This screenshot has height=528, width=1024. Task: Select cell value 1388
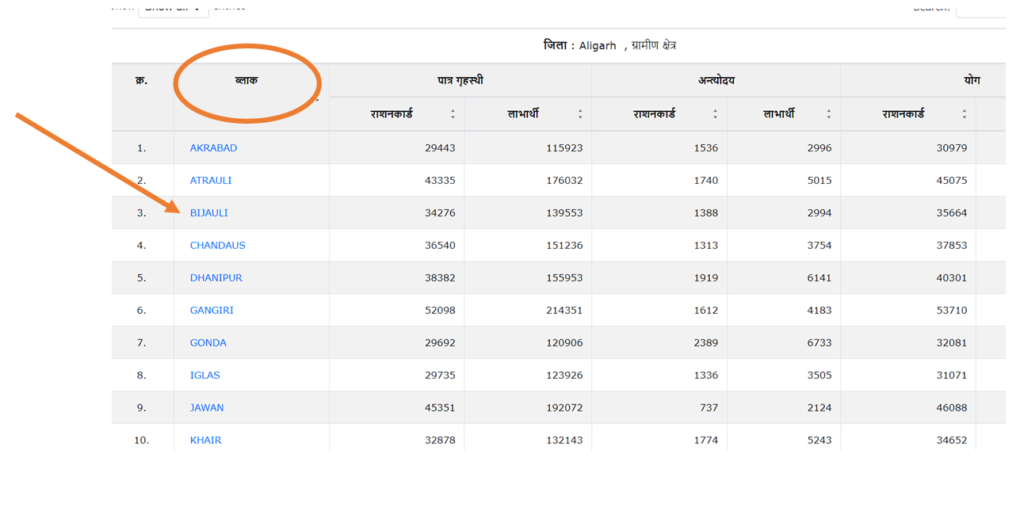[x=706, y=213]
